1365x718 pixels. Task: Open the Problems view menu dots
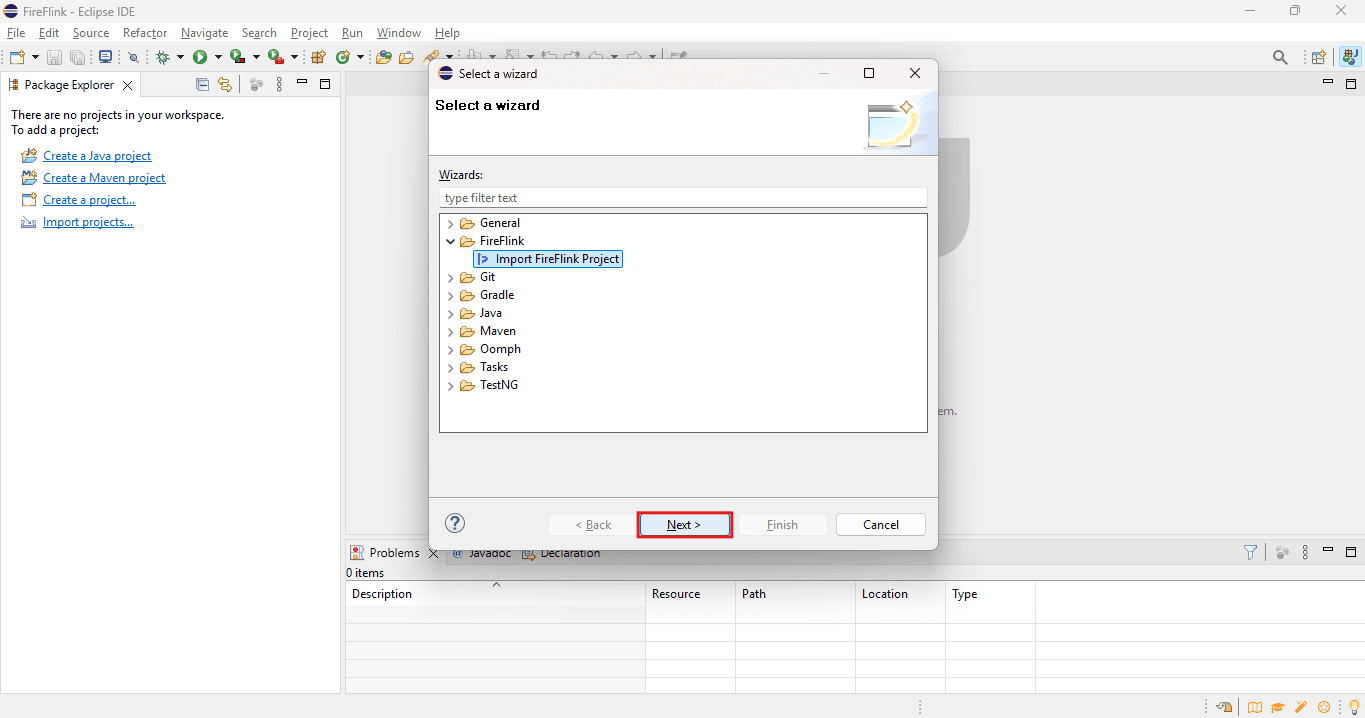(x=1306, y=552)
